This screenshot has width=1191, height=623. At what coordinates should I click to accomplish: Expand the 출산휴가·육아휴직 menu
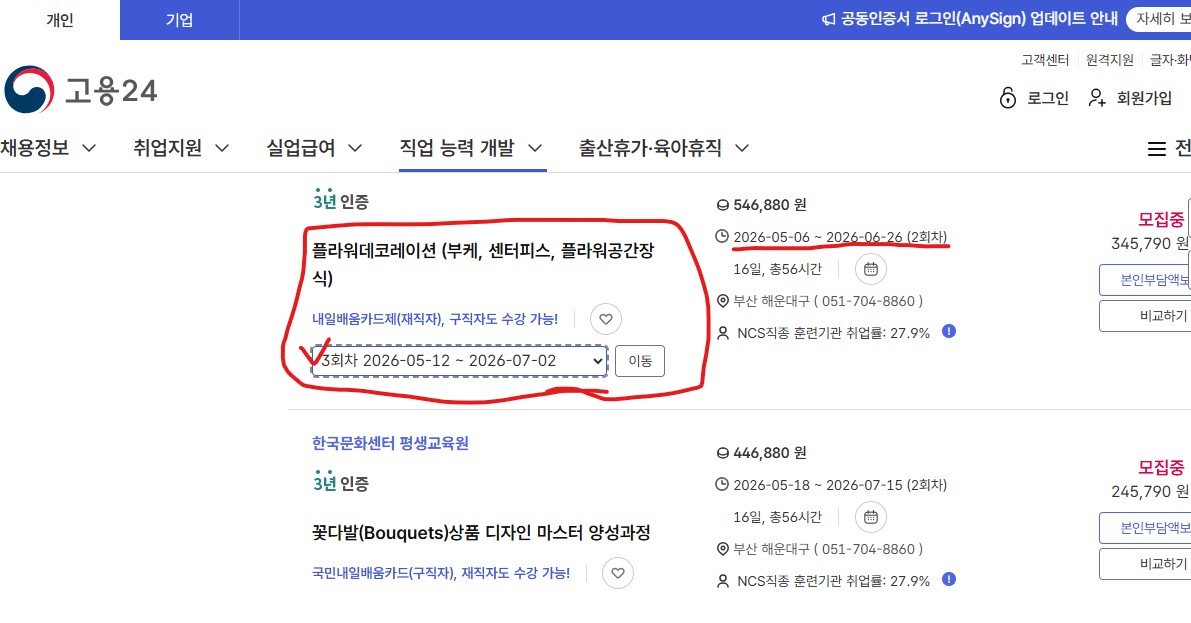click(x=664, y=148)
